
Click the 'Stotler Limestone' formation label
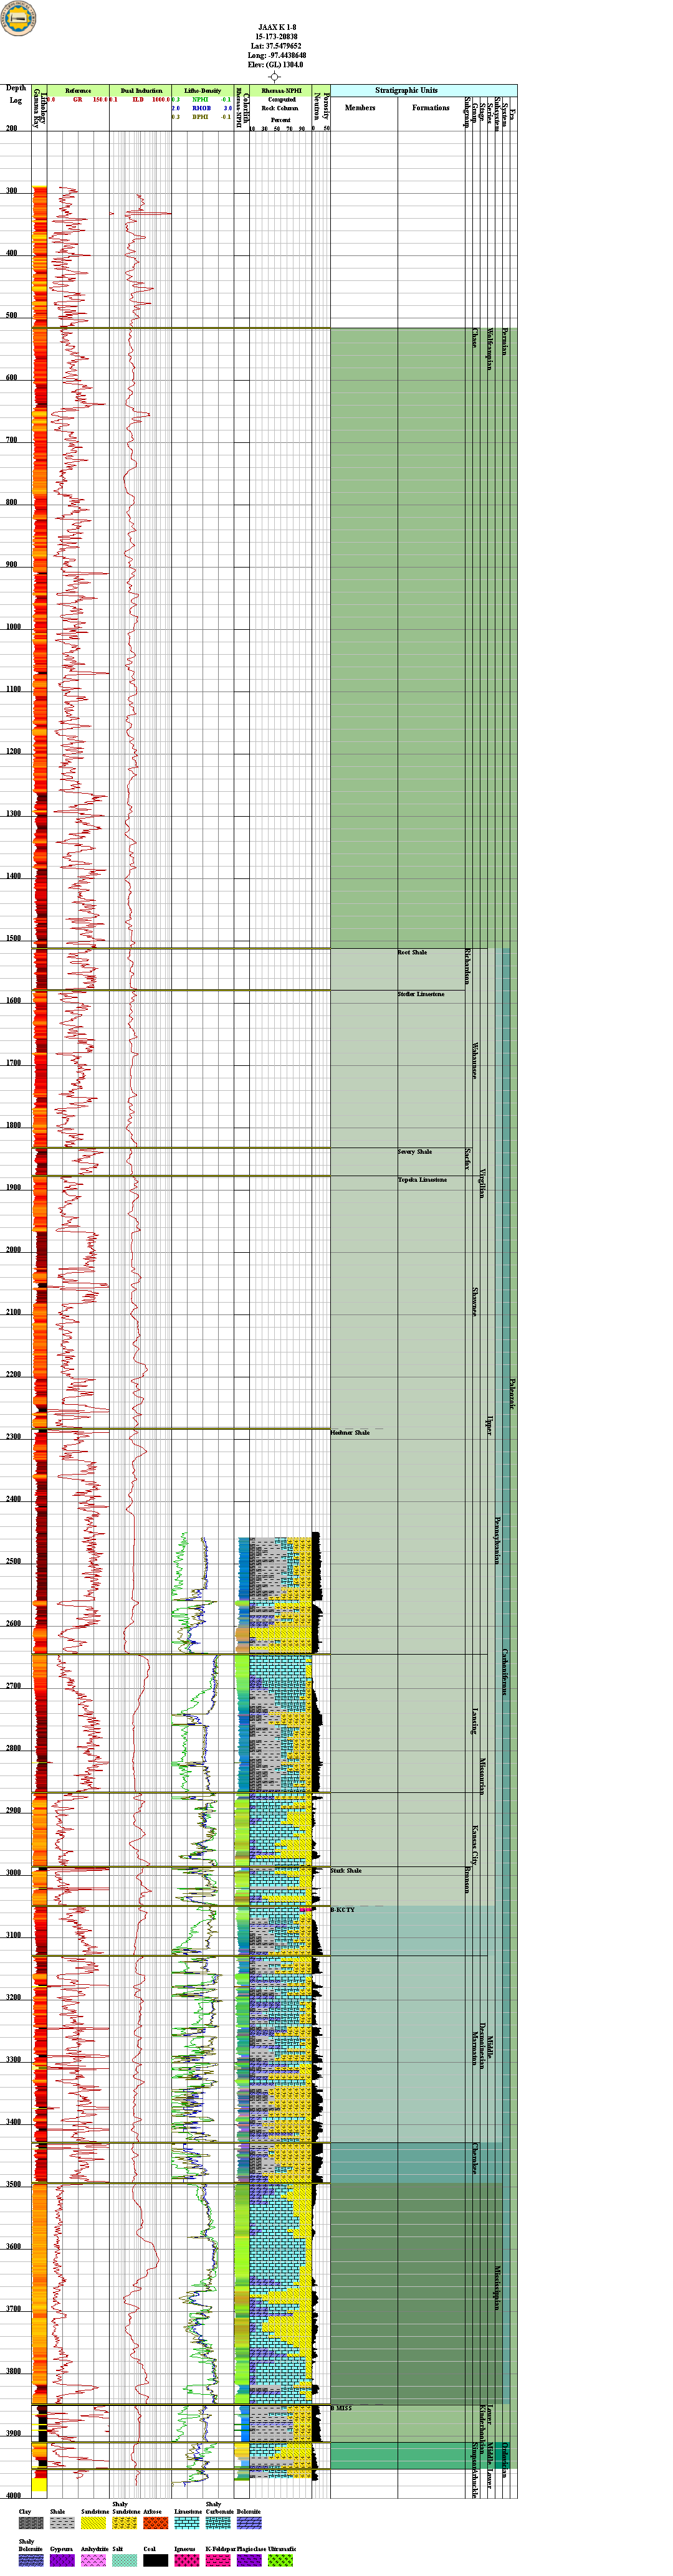421,994
